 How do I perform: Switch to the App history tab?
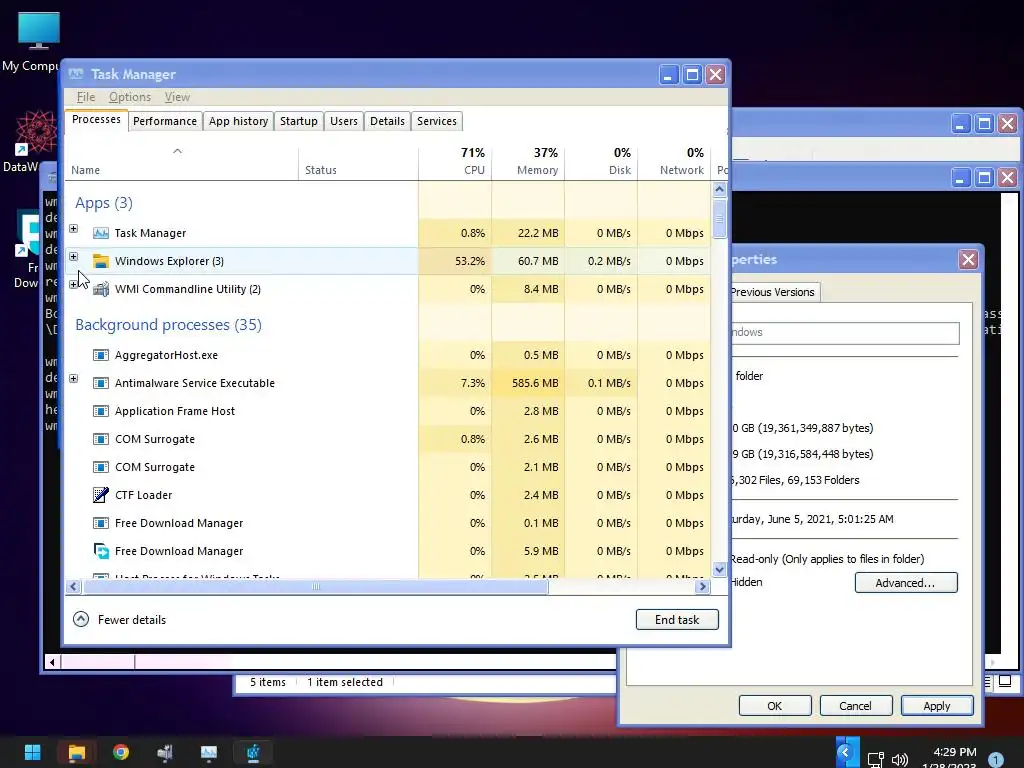point(238,121)
